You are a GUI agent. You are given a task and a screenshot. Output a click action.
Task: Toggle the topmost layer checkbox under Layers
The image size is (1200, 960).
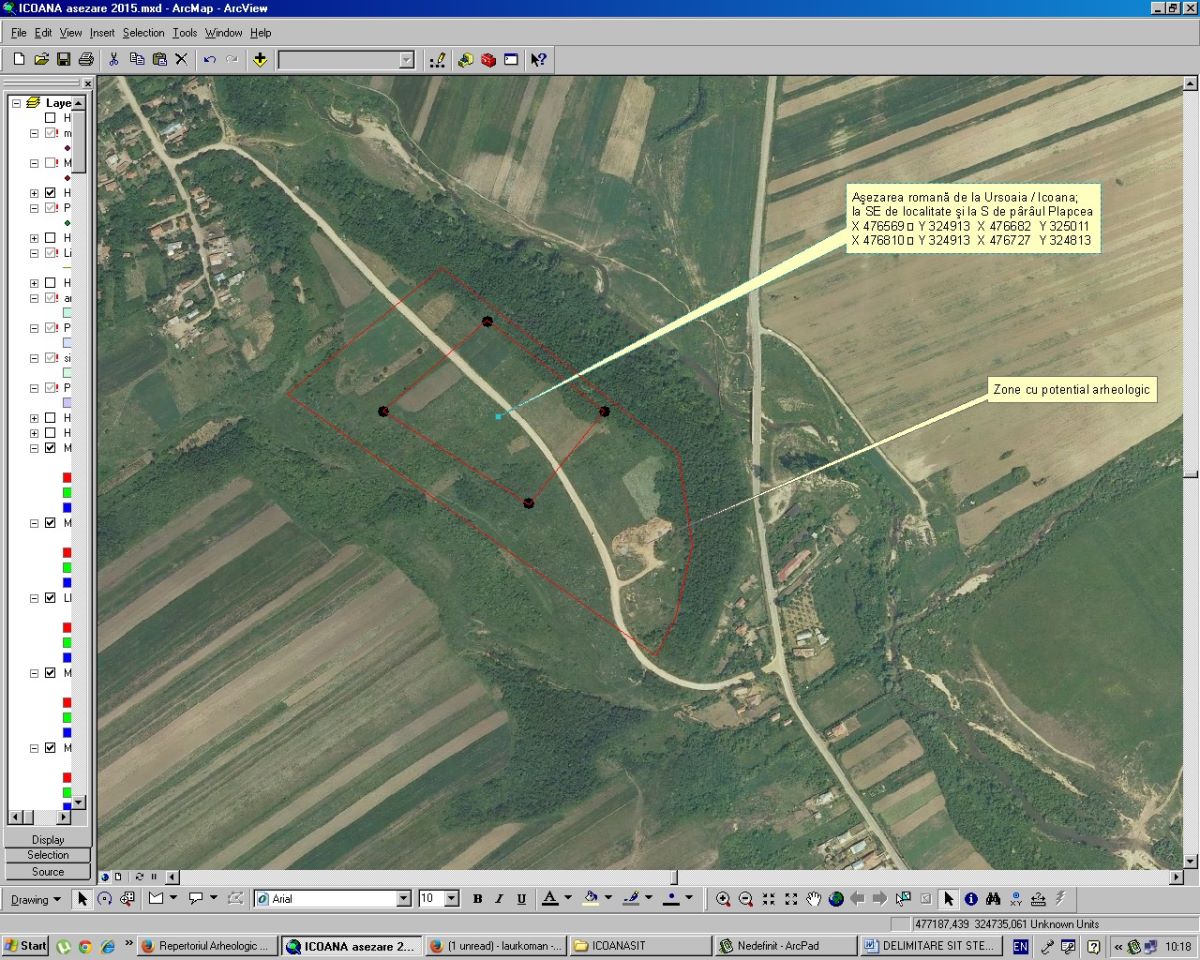pyautogui.click(x=50, y=118)
